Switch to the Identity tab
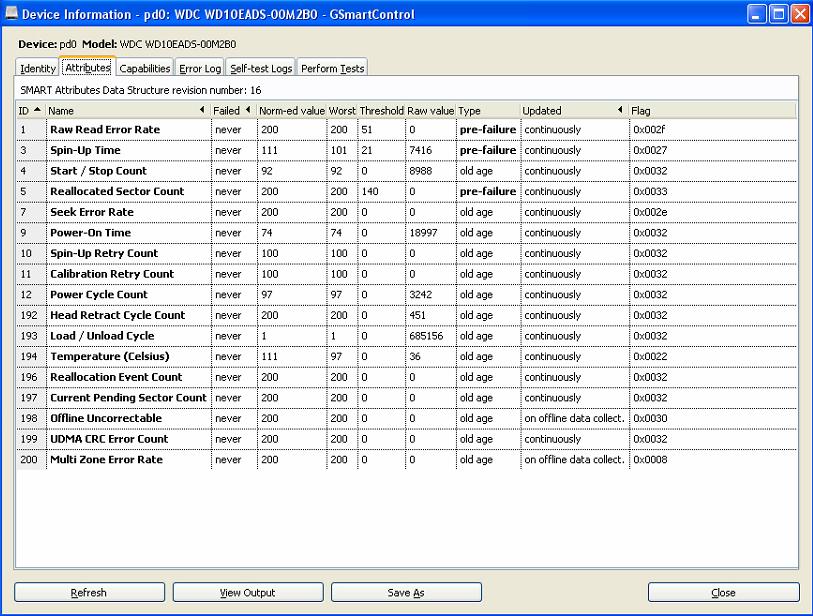The width and height of the screenshot is (813, 616). (x=37, y=68)
